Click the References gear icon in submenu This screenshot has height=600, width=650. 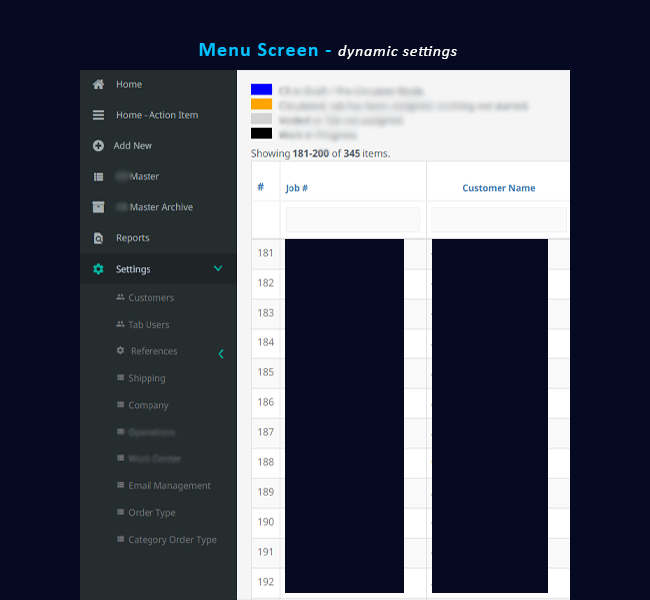click(x=121, y=351)
